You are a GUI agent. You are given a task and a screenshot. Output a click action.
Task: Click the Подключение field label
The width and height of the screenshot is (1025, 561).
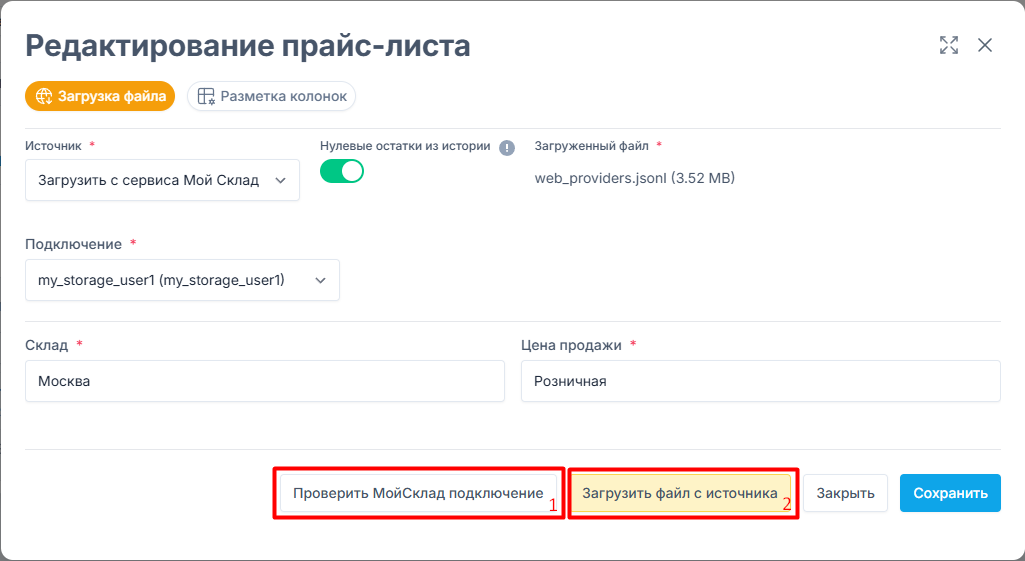click(73, 244)
